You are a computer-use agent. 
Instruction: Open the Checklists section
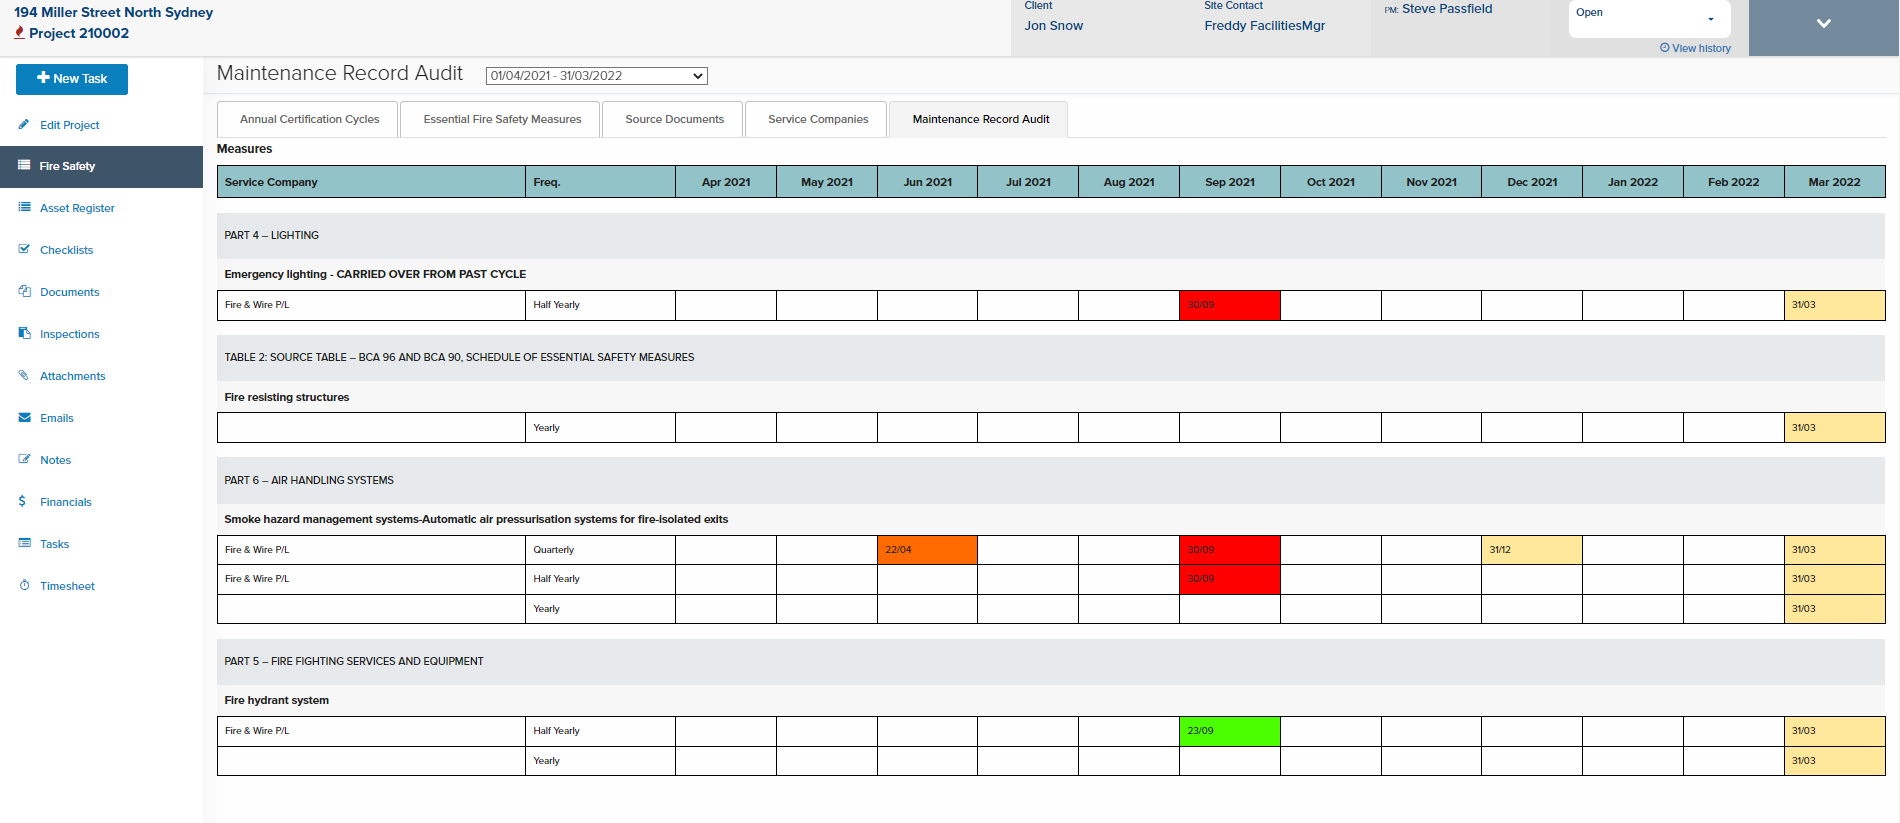click(x=66, y=250)
